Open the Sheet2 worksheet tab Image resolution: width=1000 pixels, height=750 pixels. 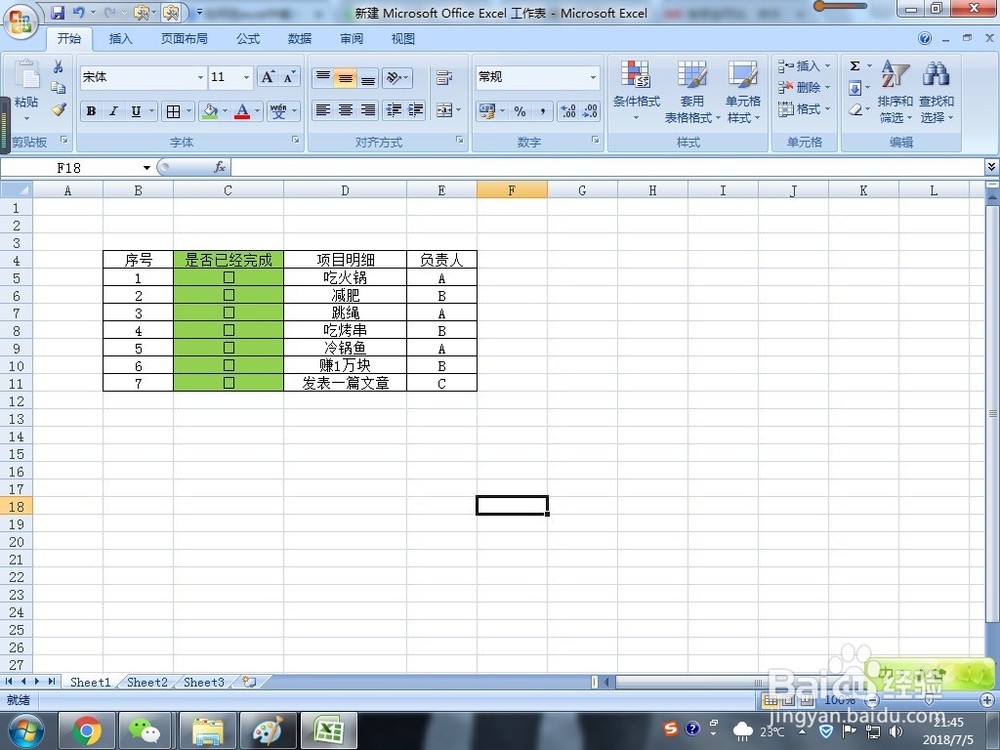[147, 682]
